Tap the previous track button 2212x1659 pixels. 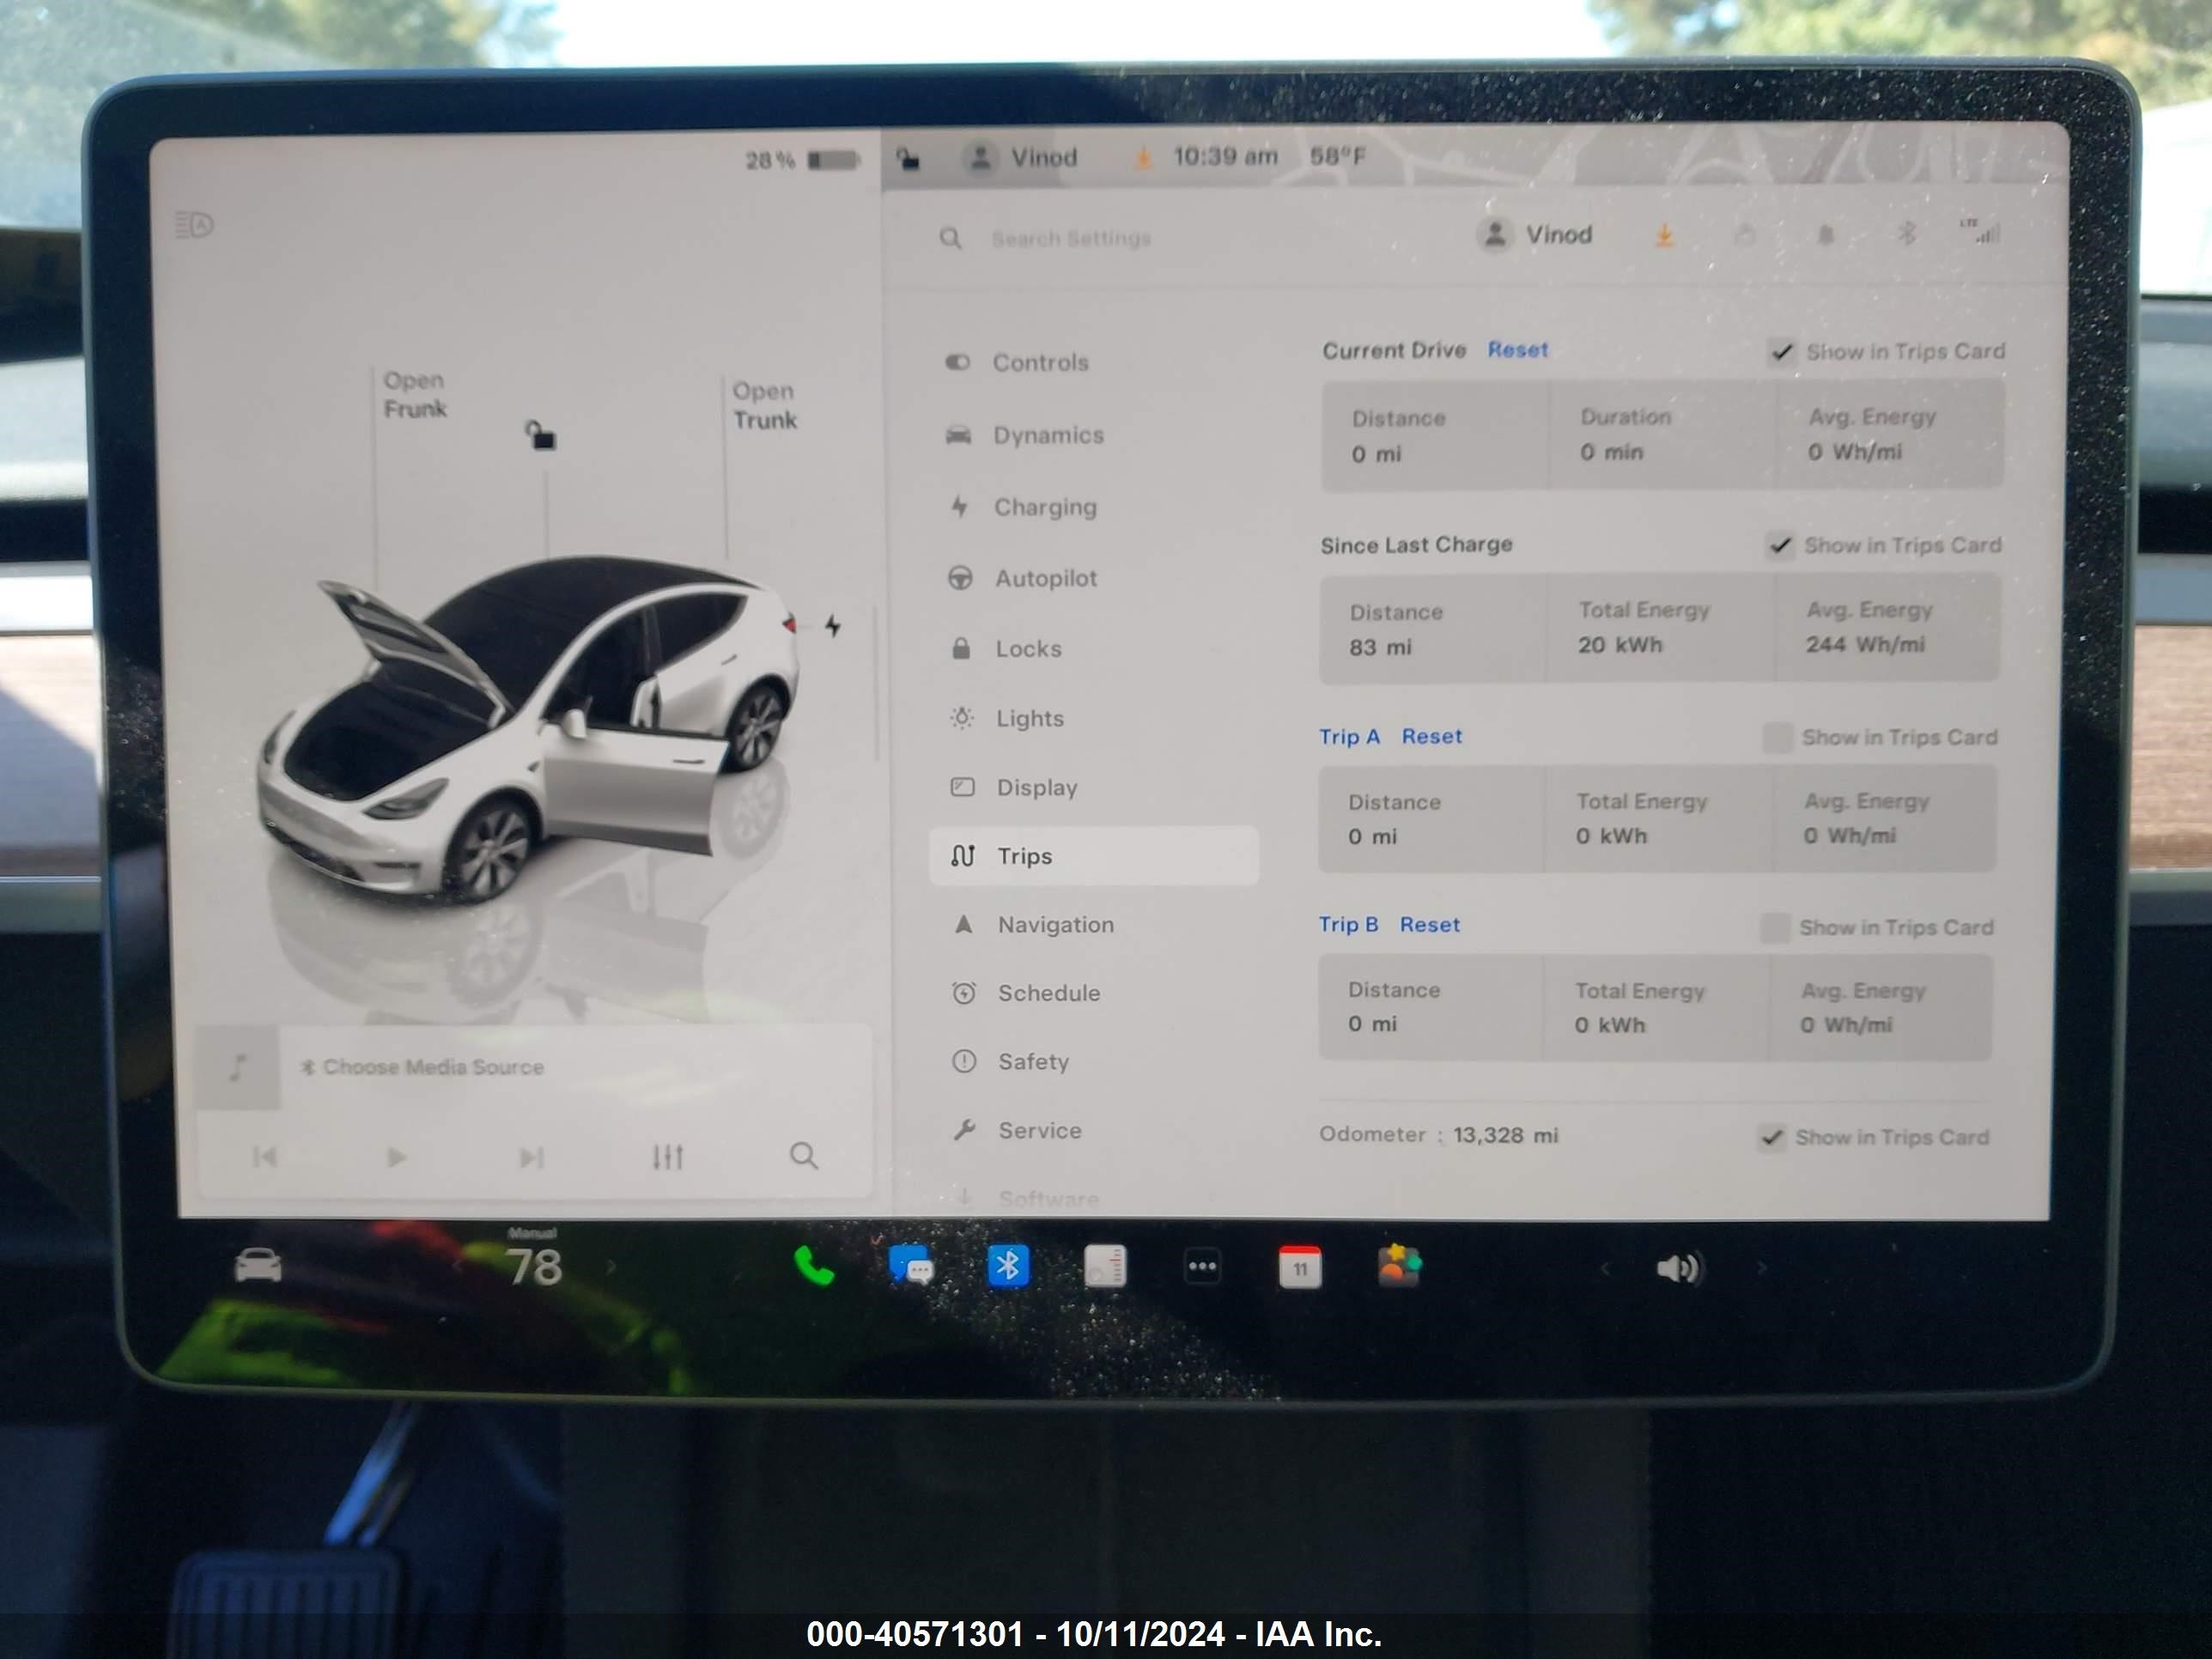pos(265,1157)
